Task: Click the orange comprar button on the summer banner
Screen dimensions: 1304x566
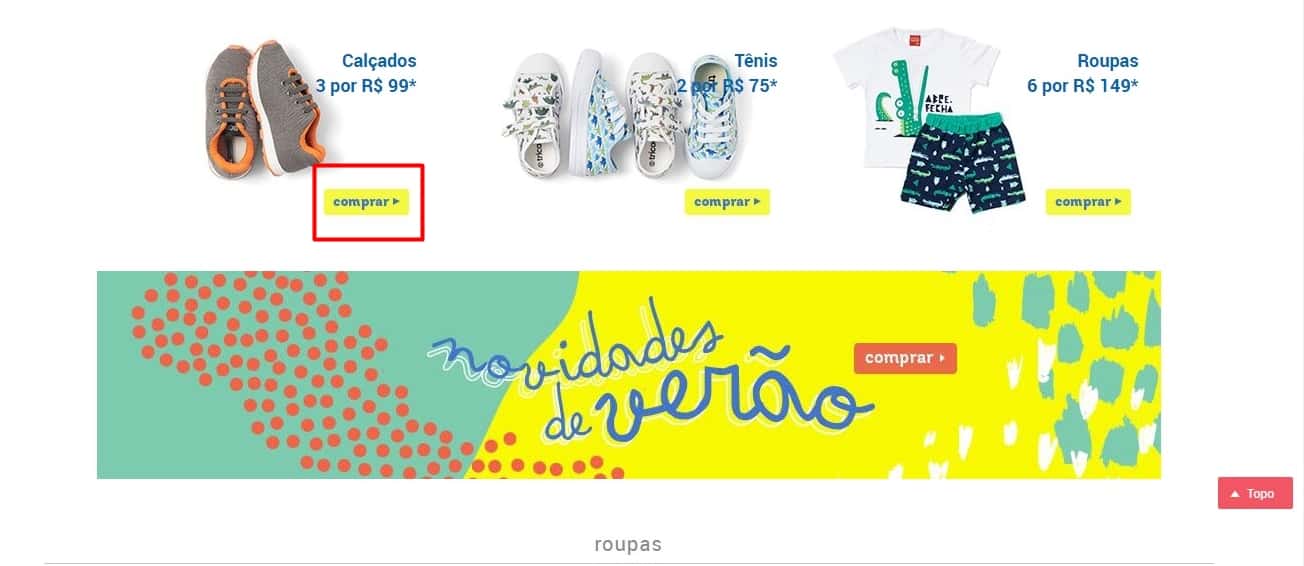Action: pyautogui.click(x=905, y=358)
